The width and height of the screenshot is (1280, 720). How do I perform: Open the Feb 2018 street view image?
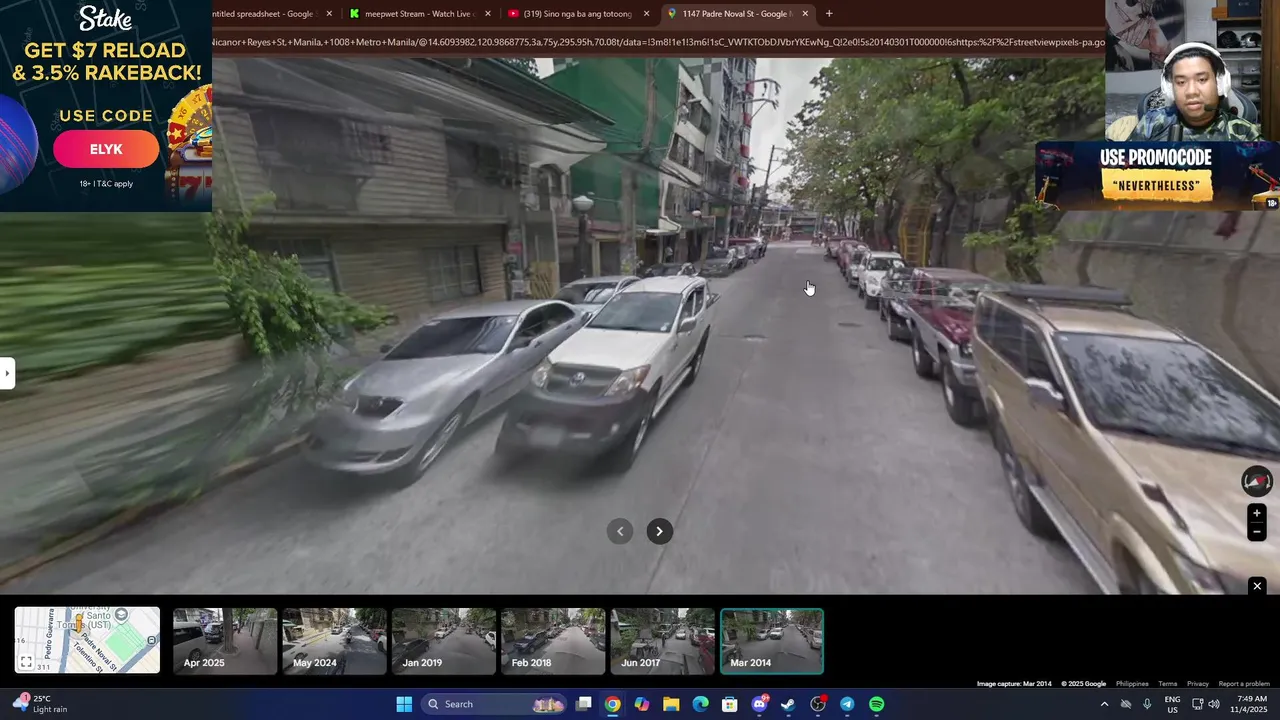coord(553,641)
